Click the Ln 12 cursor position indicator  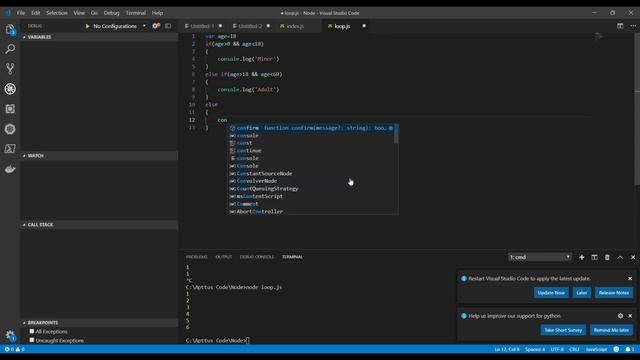[507, 349]
